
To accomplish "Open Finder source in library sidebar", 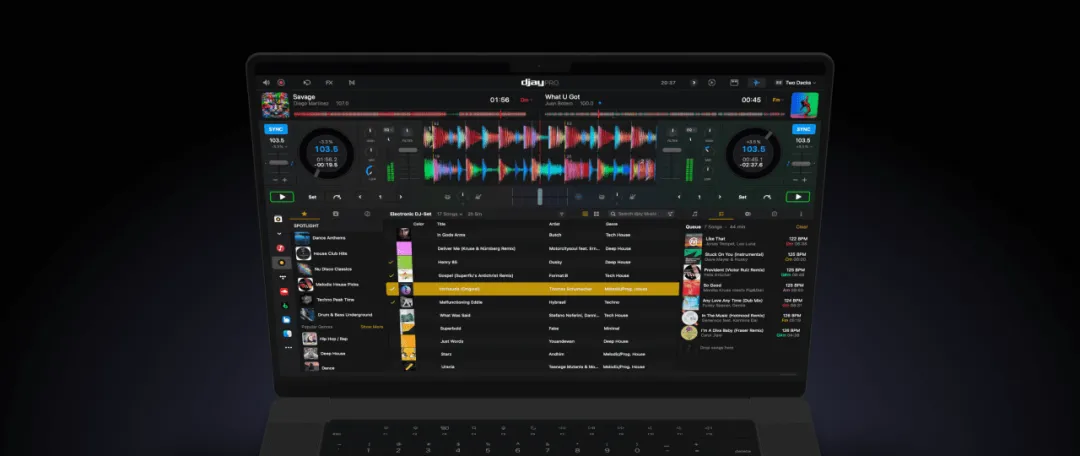I will click(x=287, y=333).
